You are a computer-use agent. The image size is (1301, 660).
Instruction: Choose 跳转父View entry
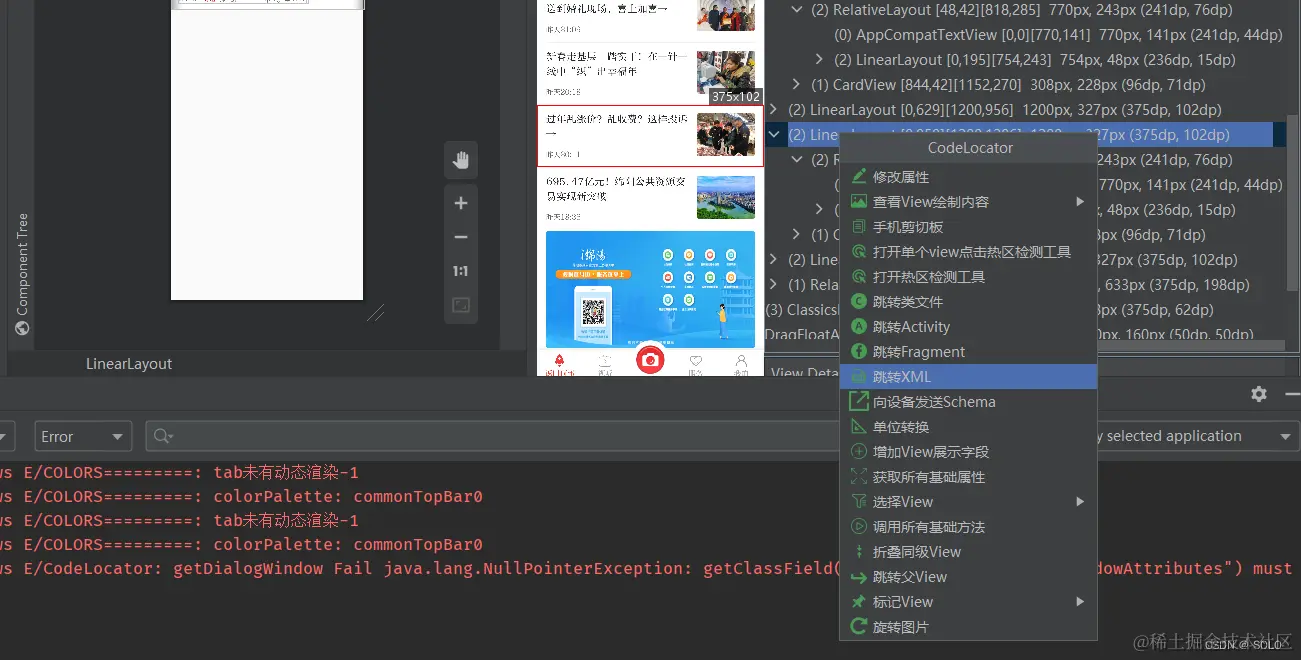[968, 577]
